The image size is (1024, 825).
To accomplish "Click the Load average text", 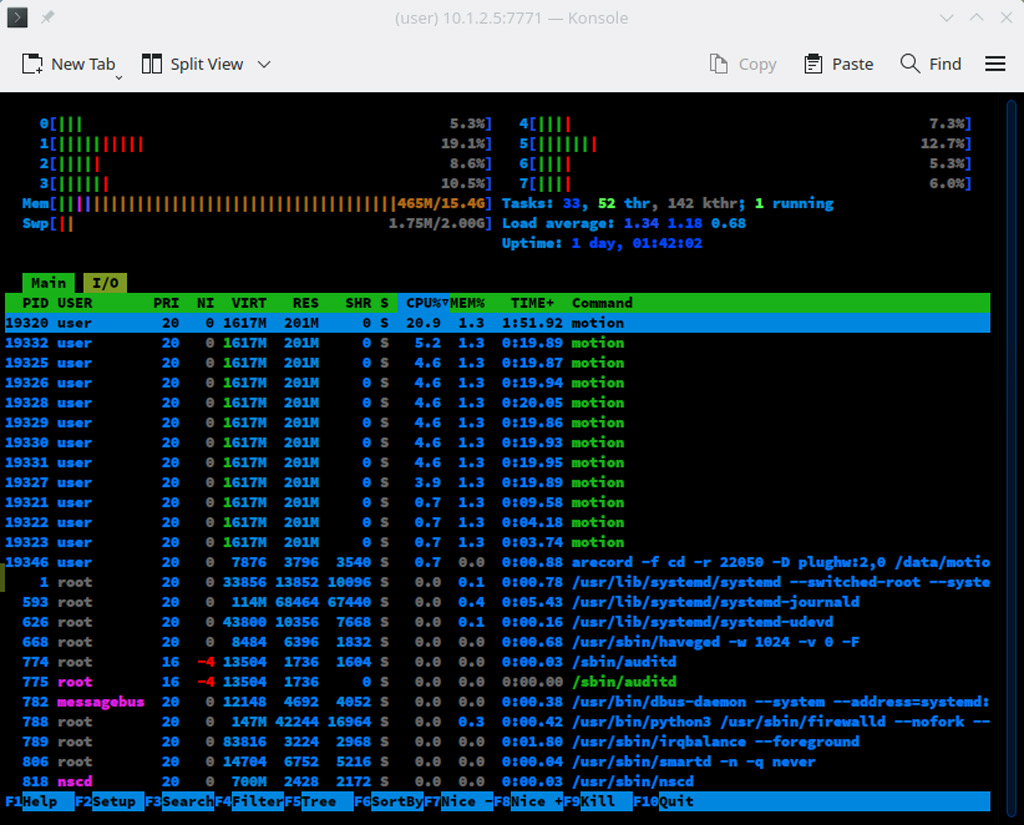I will pyautogui.click(x=624, y=223).
